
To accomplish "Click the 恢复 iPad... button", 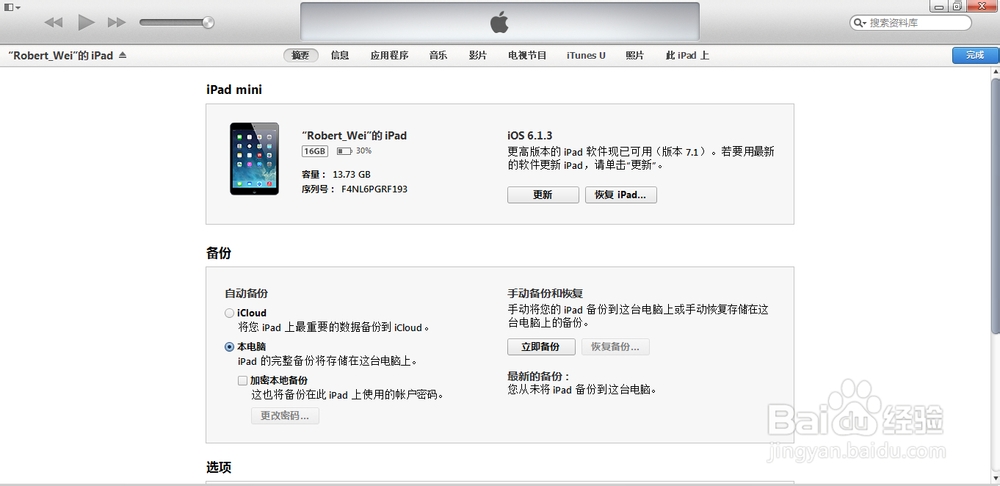I will tap(621, 195).
